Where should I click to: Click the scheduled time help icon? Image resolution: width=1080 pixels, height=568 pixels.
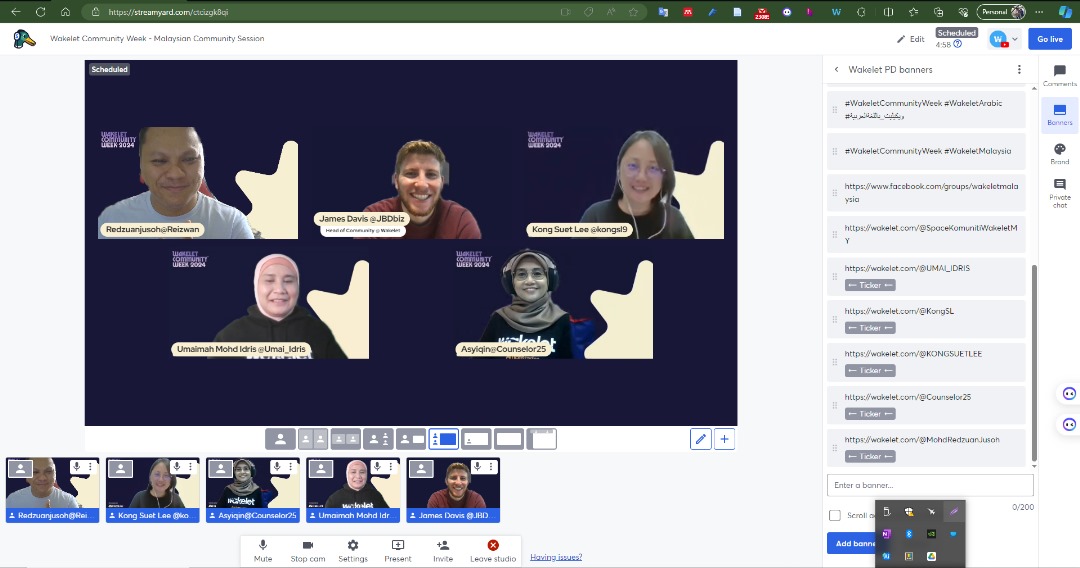coord(957,44)
